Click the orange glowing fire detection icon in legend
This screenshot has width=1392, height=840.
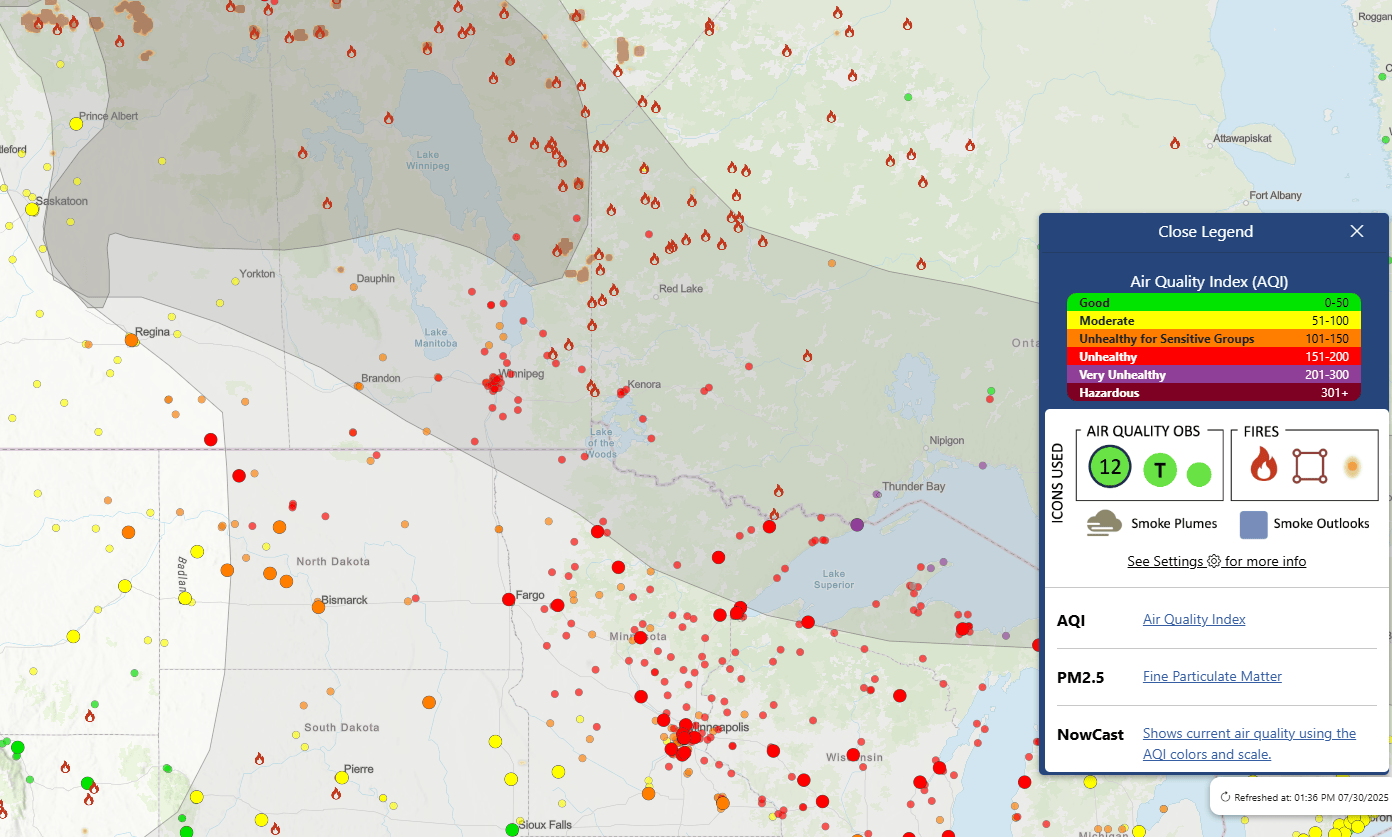pyautogui.click(x=1352, y=466)
